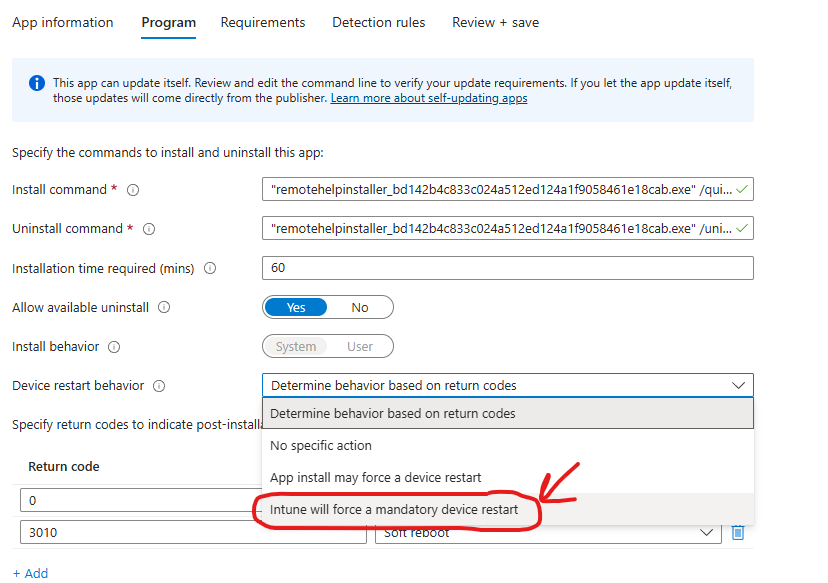Select No specific action option

[507, 445]
